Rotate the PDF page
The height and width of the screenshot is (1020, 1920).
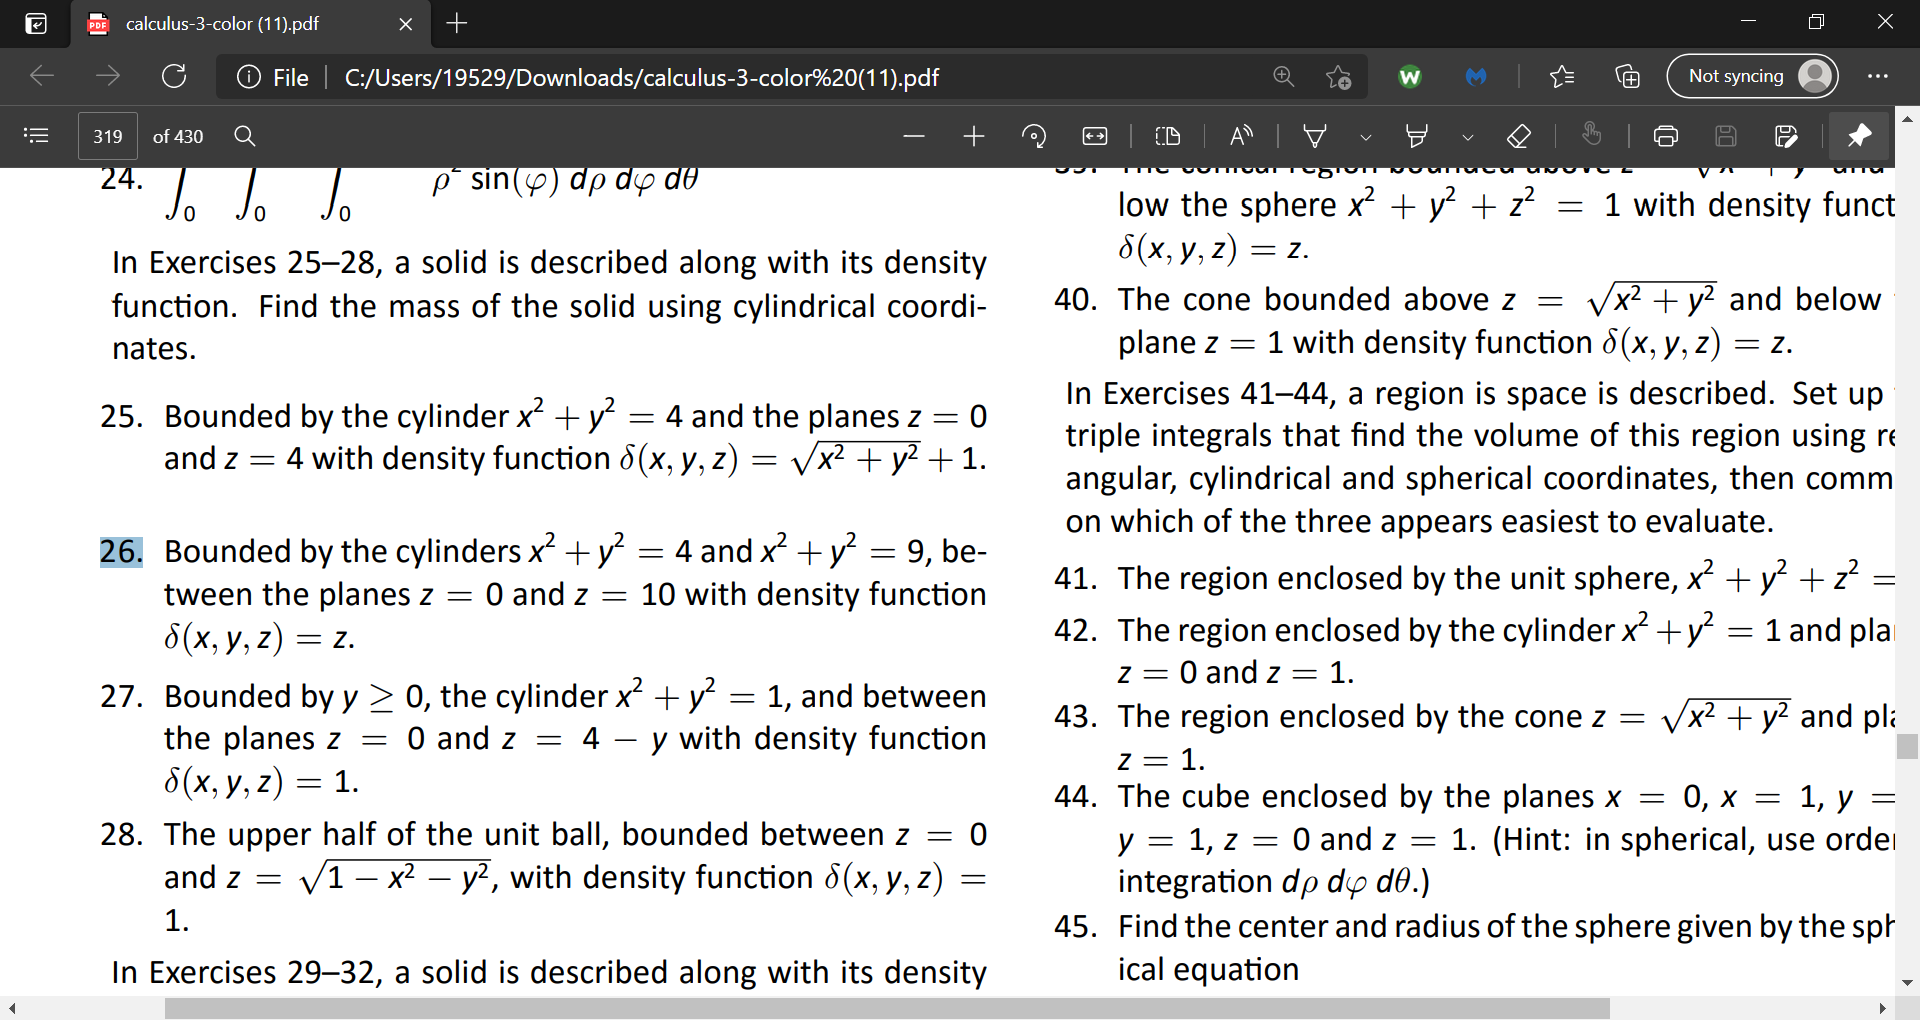tap(1035, 136)
